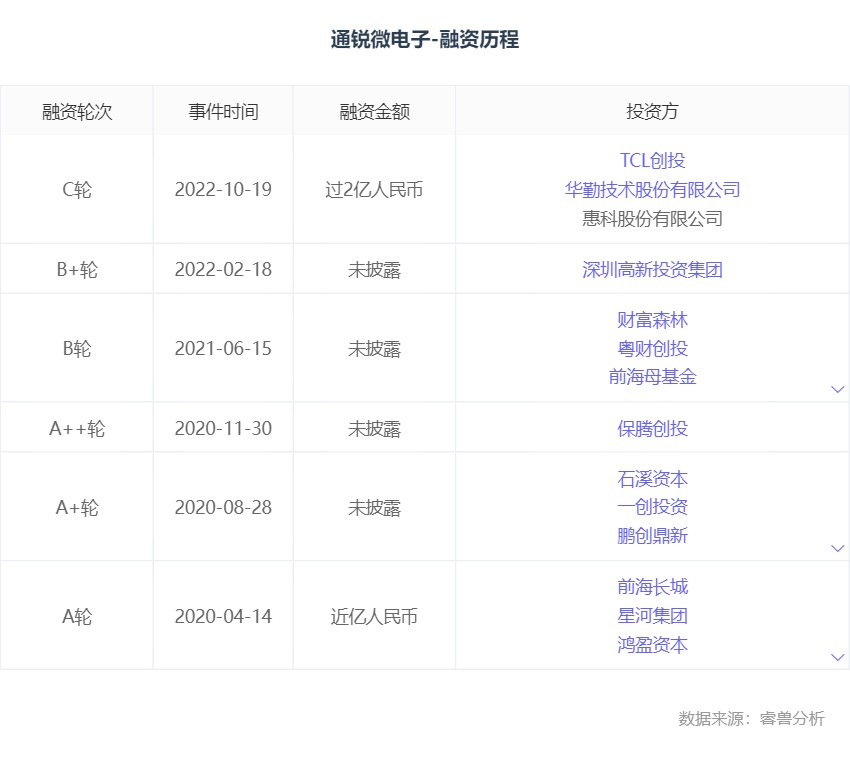Open 财富森林 investor link
Image resolution: width=850 pixels, height=761 pixels.
point(652,320)
